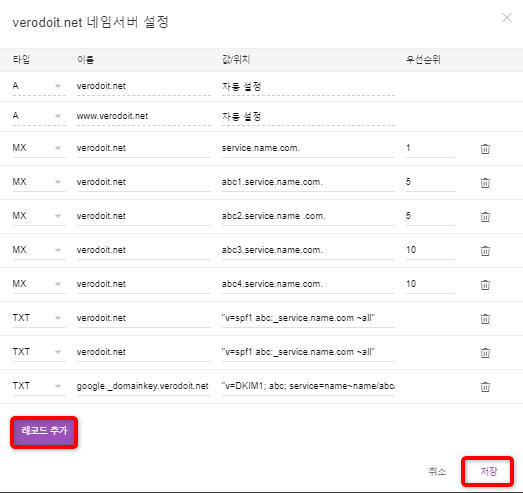
Task: Click 레코드 추가 button to add record
Action: point(44,431)
